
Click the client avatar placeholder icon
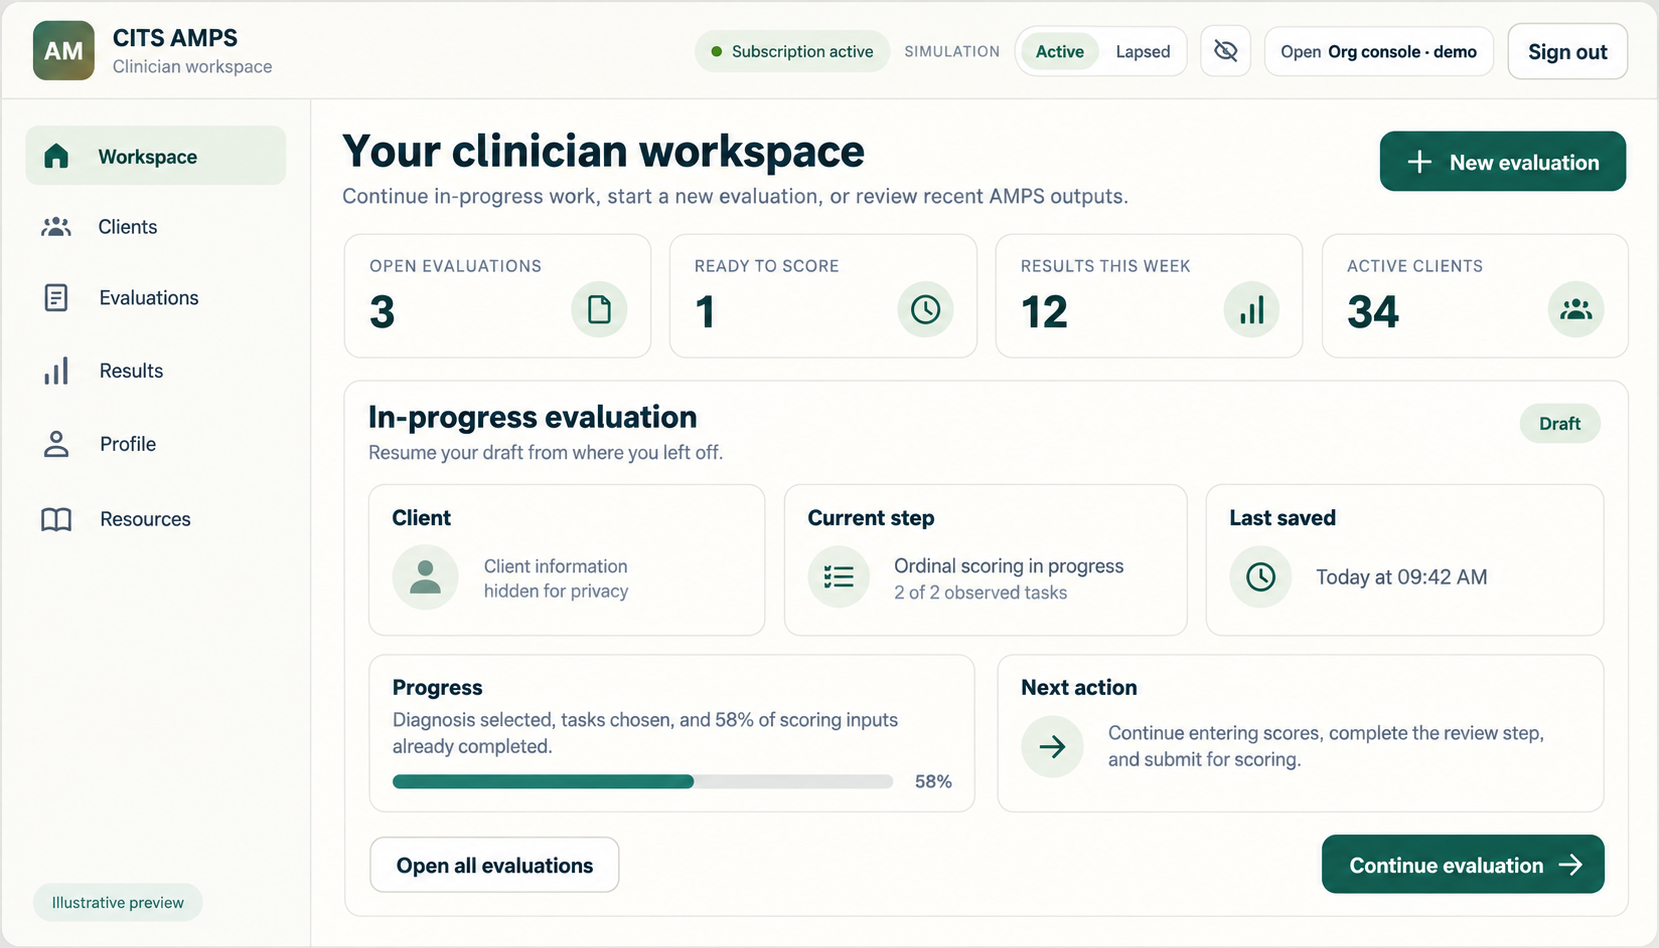tap(425, 577)
